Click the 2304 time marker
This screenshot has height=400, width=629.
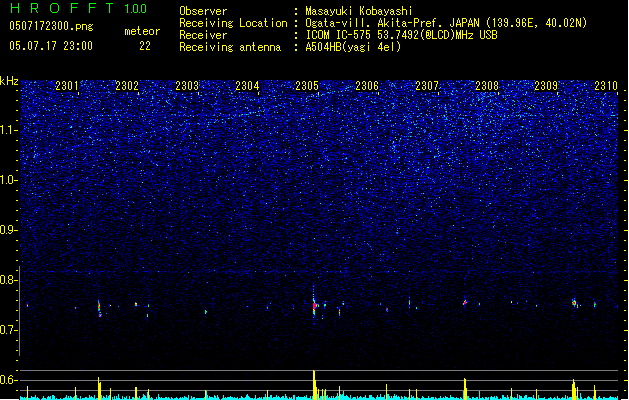[247, 86]
